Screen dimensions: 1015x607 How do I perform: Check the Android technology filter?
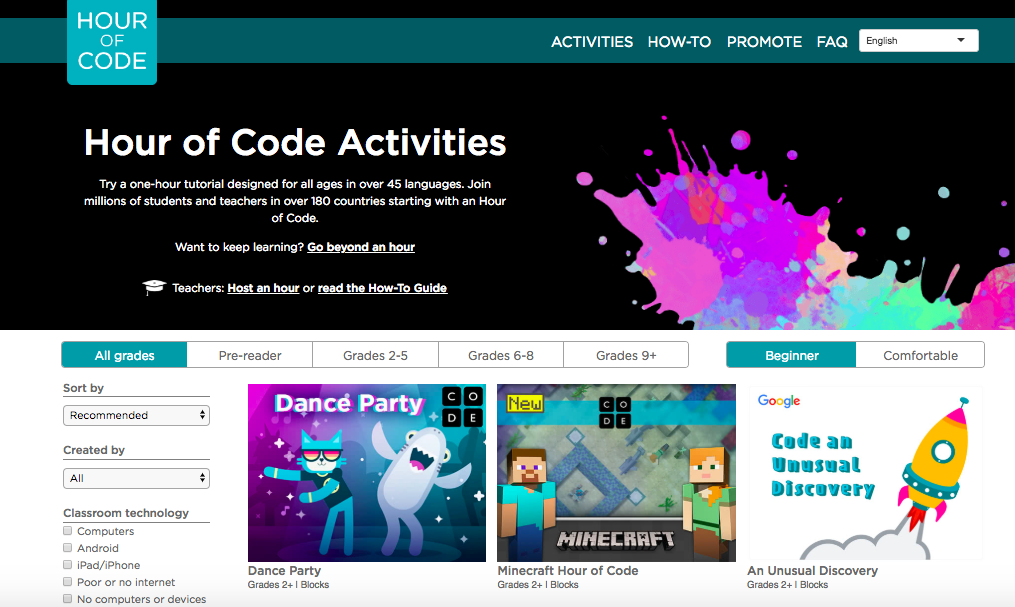pyautogui.click(x=68, y=548)
